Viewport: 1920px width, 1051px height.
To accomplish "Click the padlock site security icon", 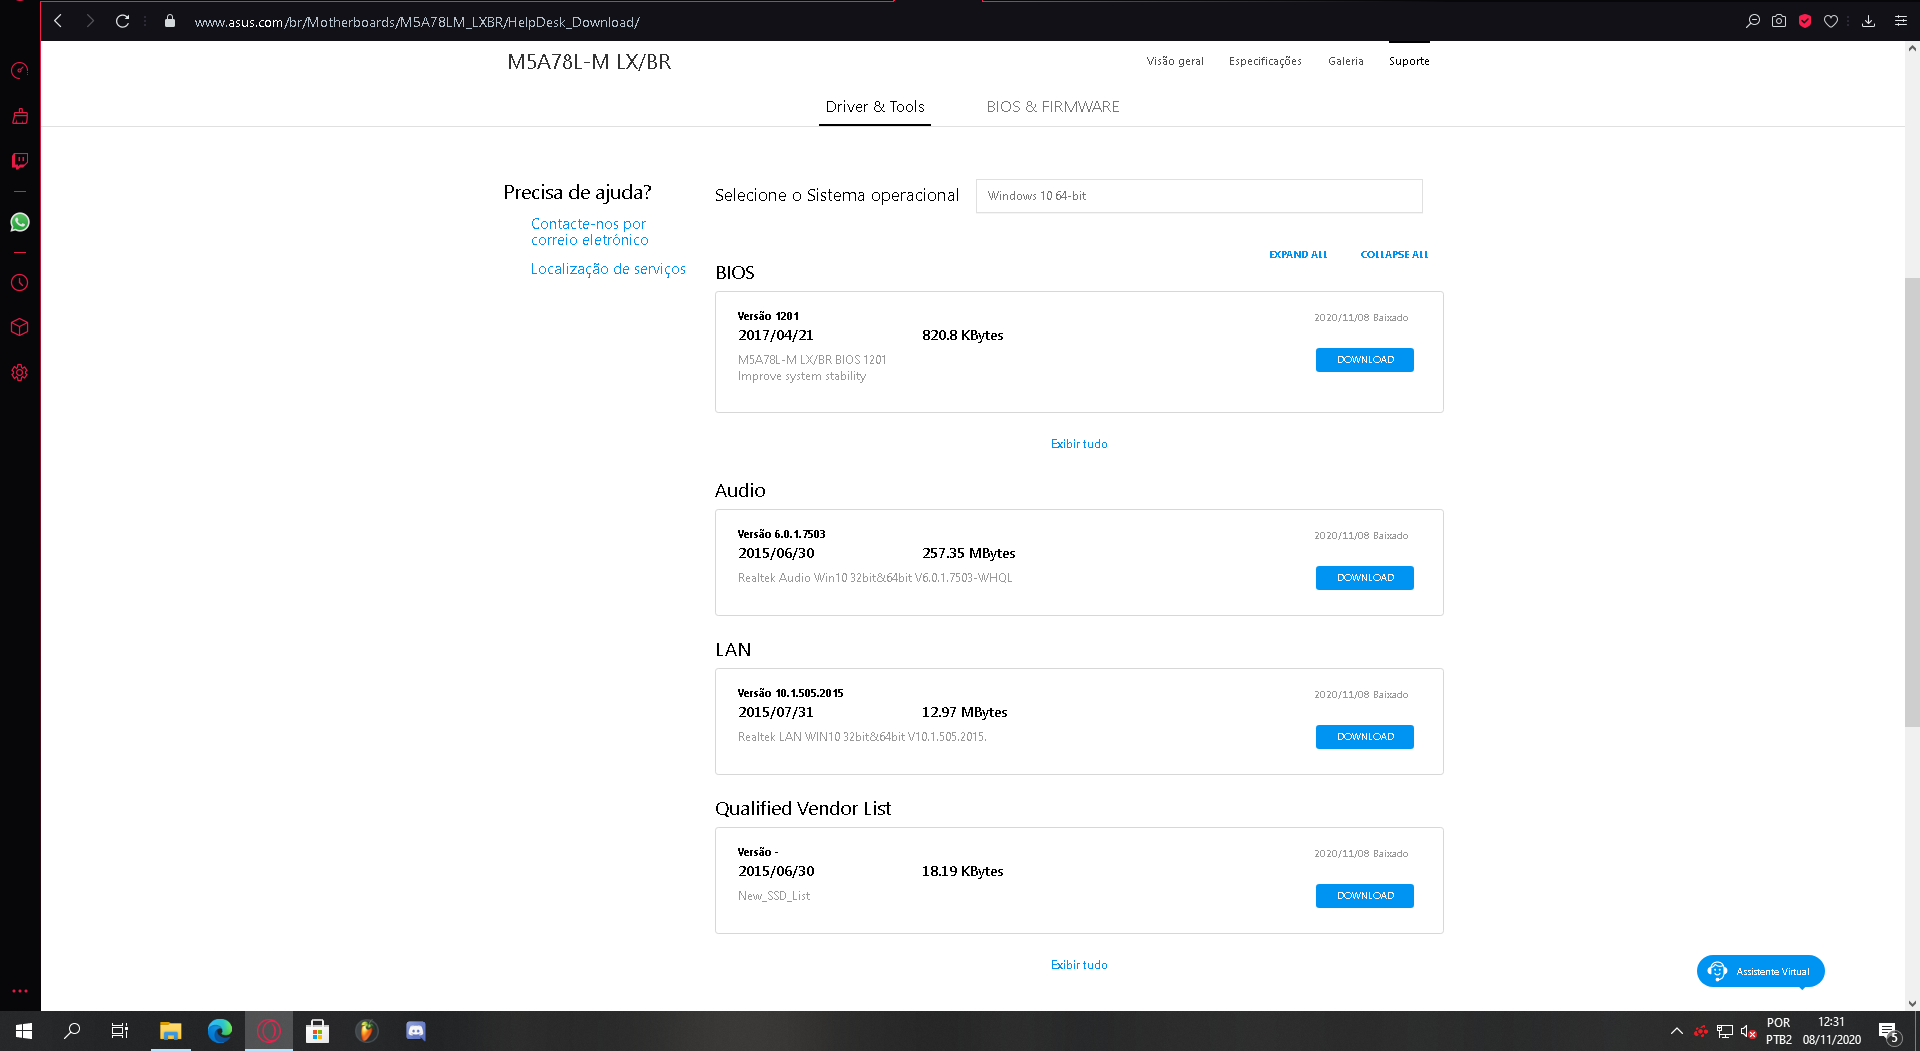I will tap(170, 21).
